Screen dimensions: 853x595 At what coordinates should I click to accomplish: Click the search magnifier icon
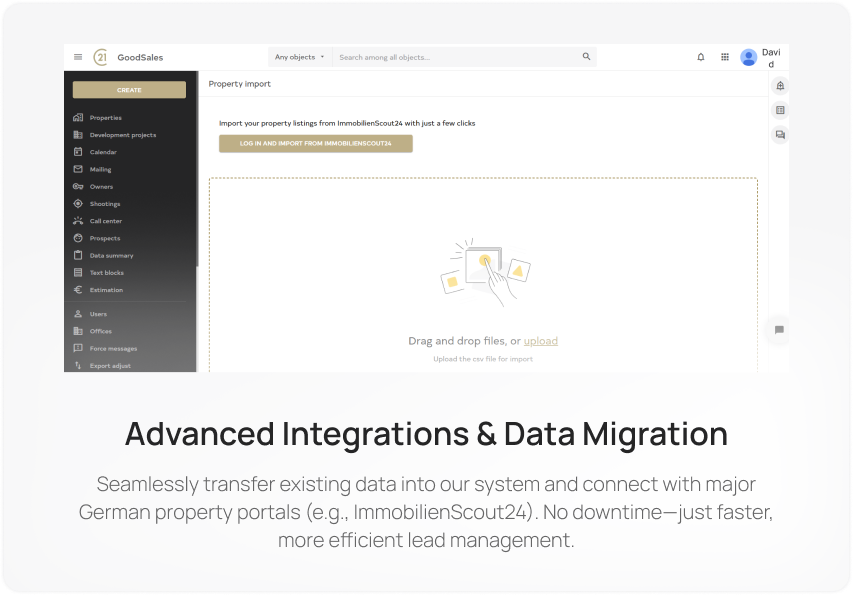(586, 57)
